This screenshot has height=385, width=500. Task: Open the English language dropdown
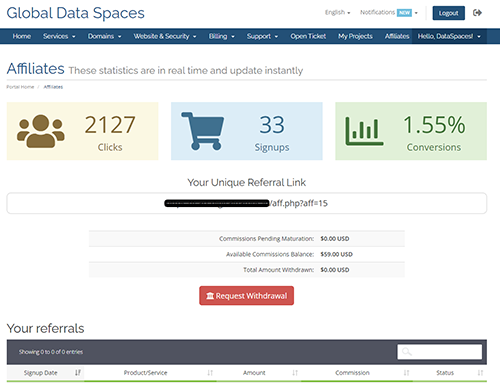coord(337,13)
